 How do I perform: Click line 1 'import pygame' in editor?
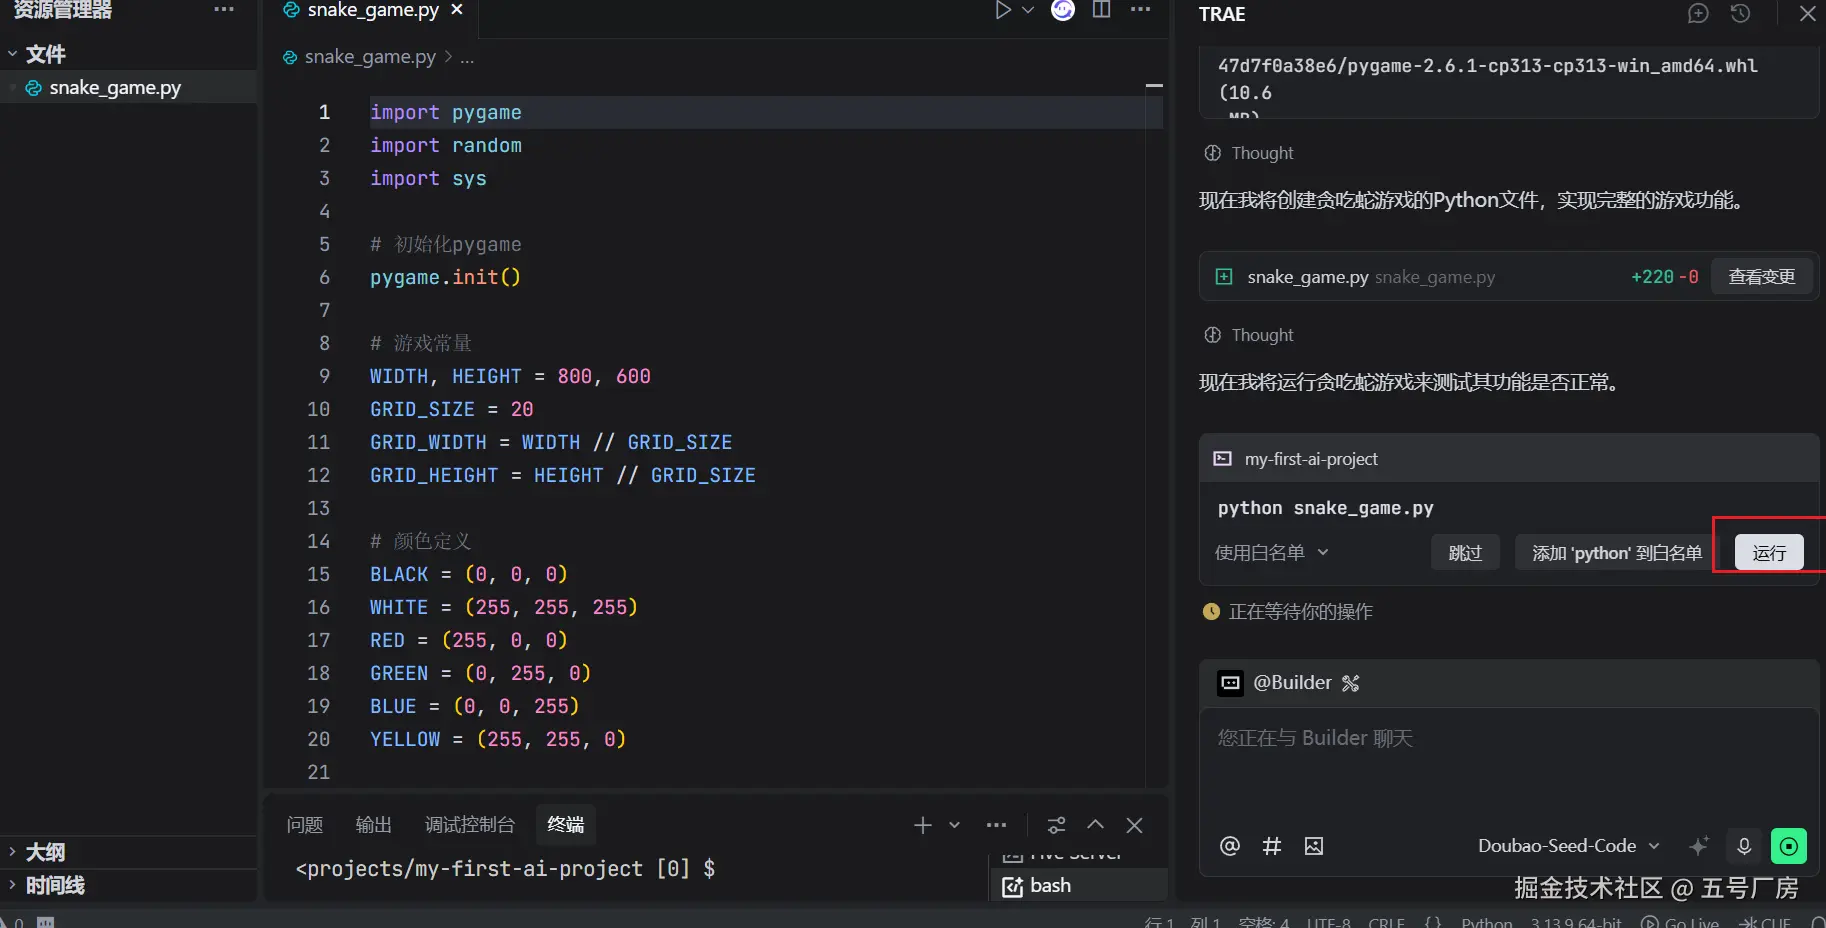tap(446, 112)
